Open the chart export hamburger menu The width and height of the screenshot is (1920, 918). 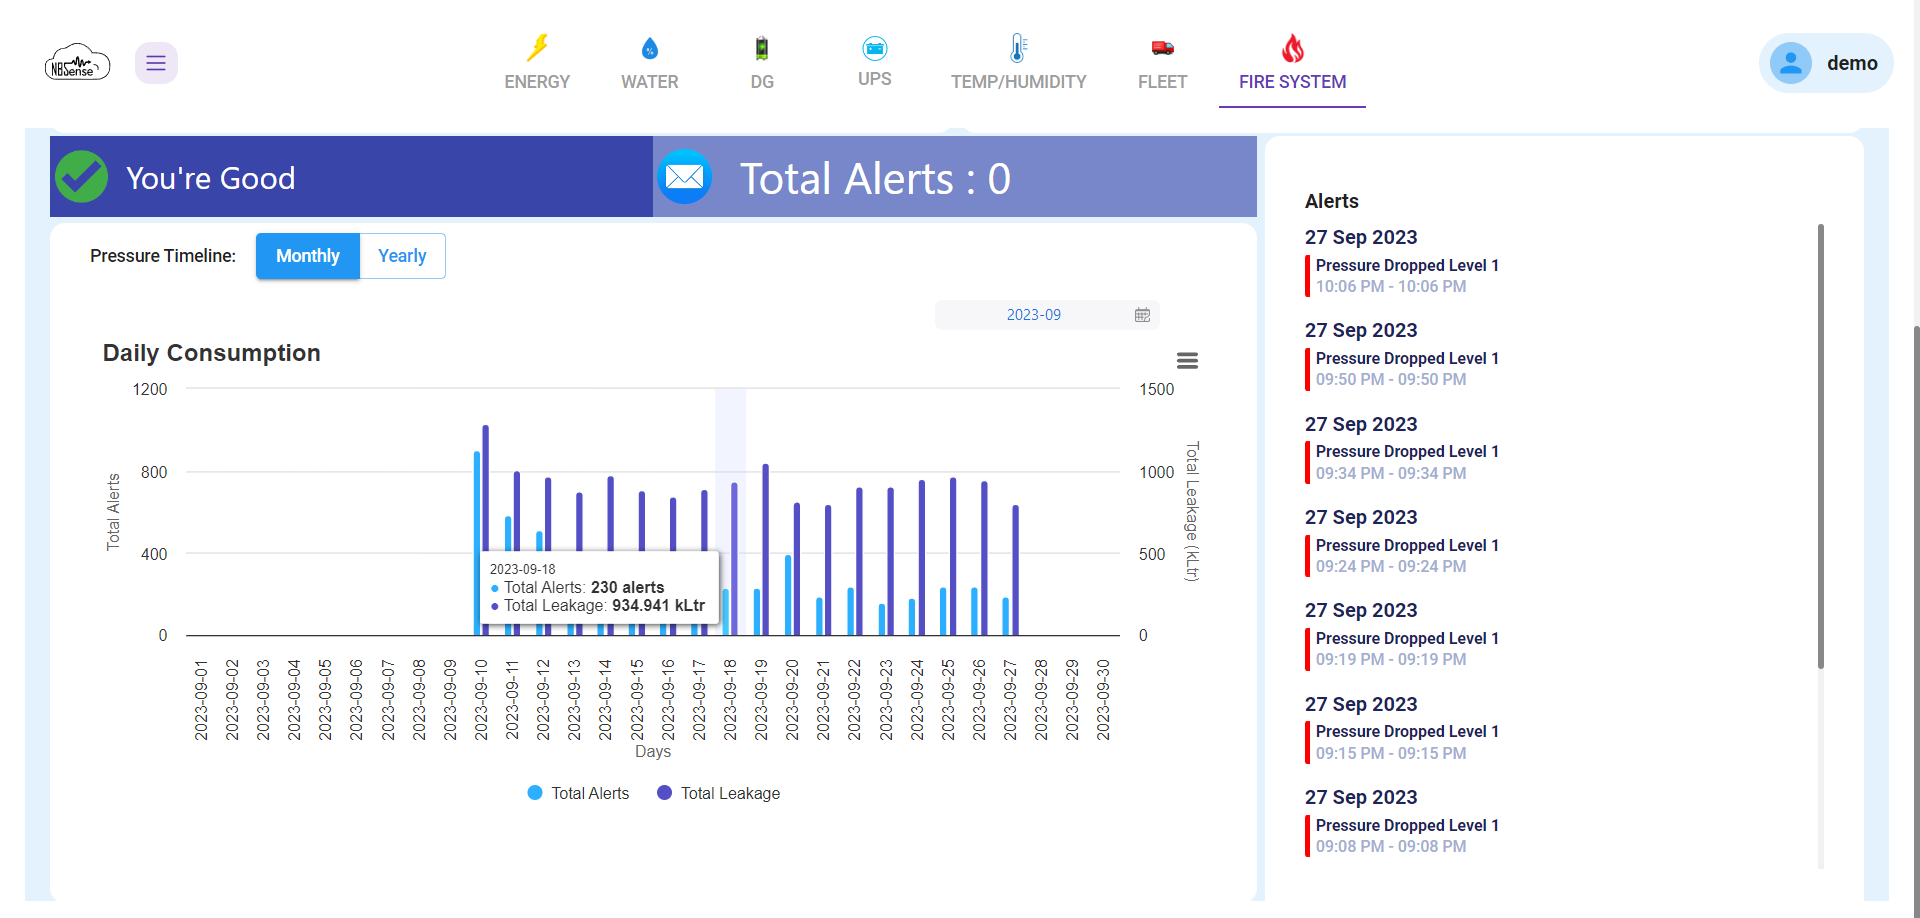(1187, 361)
